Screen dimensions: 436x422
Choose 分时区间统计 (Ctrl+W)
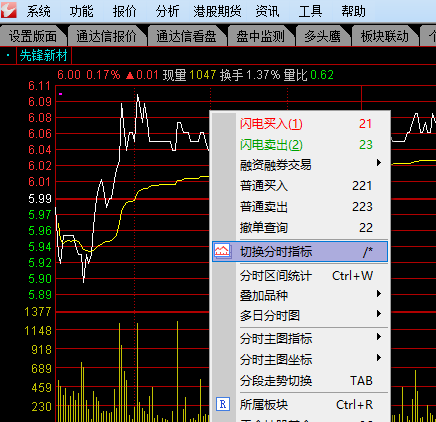301,276
